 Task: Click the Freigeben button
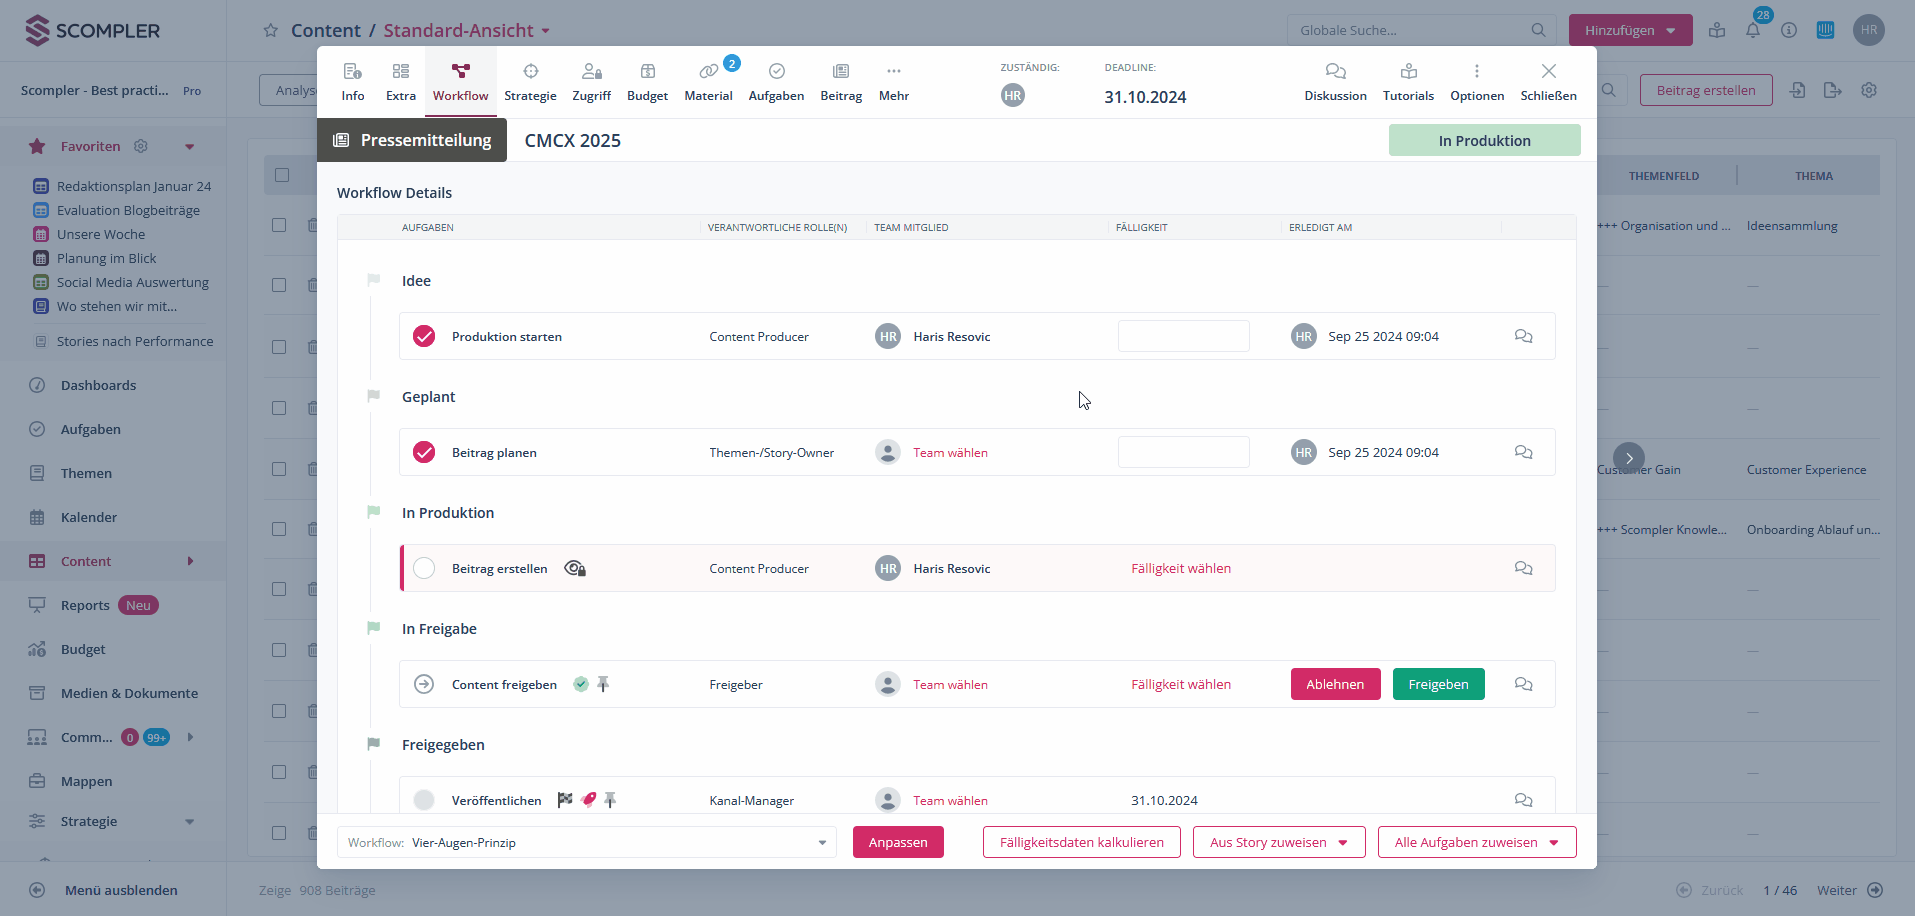(x=1438, y=684)
